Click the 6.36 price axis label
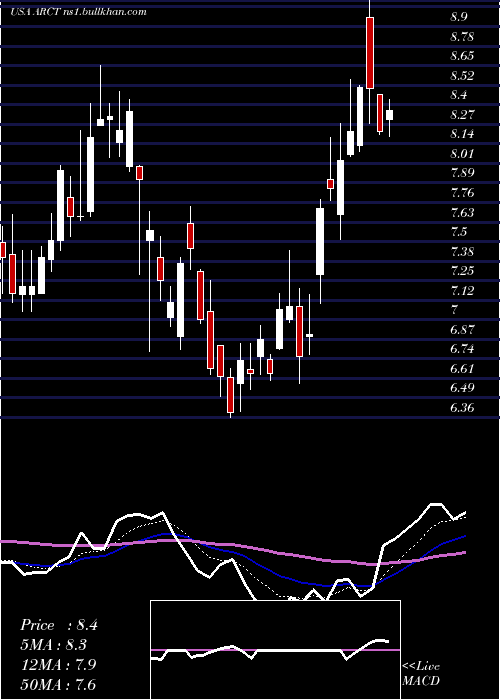The image size is (500, 700). pos(462,408)
